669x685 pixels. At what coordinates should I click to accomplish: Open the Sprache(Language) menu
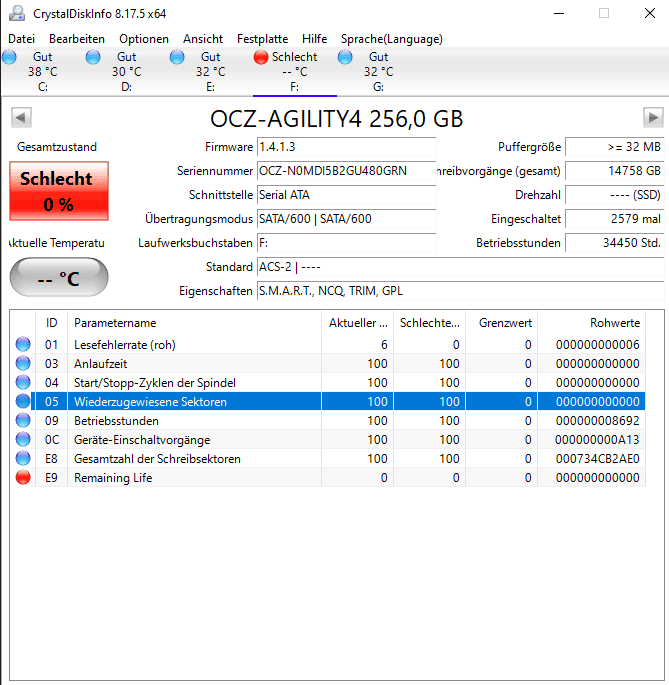[x=392, y=39]
